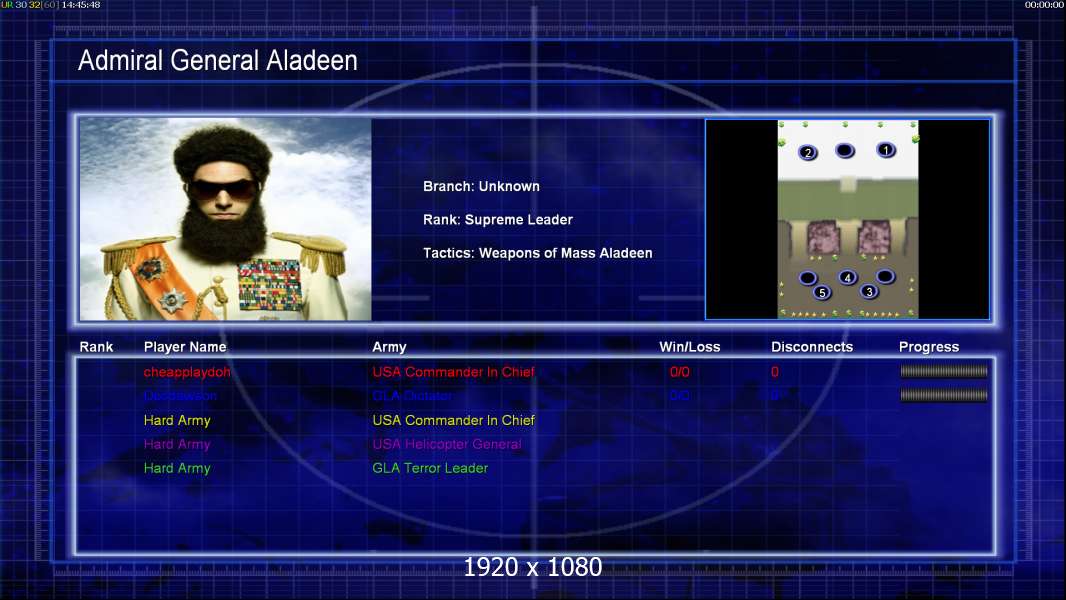Click the '00:00:00' timer readout
Image resolution: width=1066 pixels, height=600 pixels.
click(x=1045, y=5)
